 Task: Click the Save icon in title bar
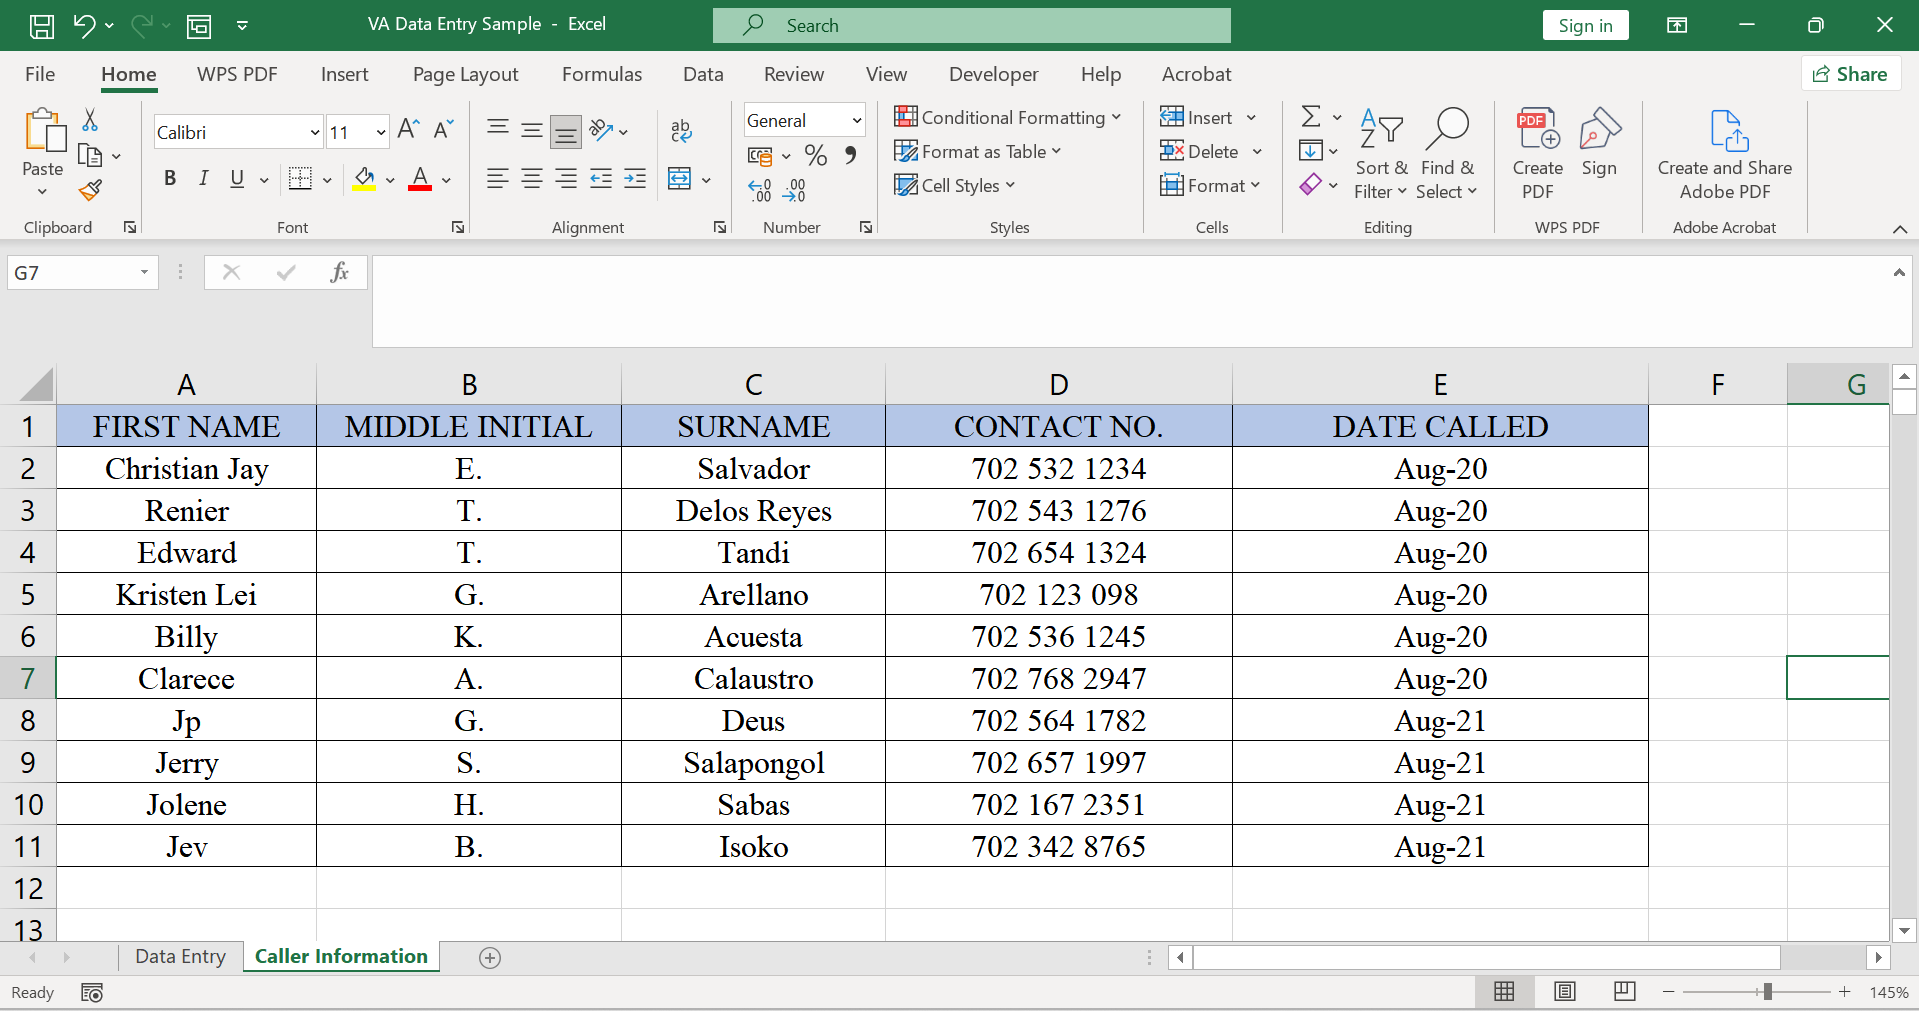click(42, 26)
